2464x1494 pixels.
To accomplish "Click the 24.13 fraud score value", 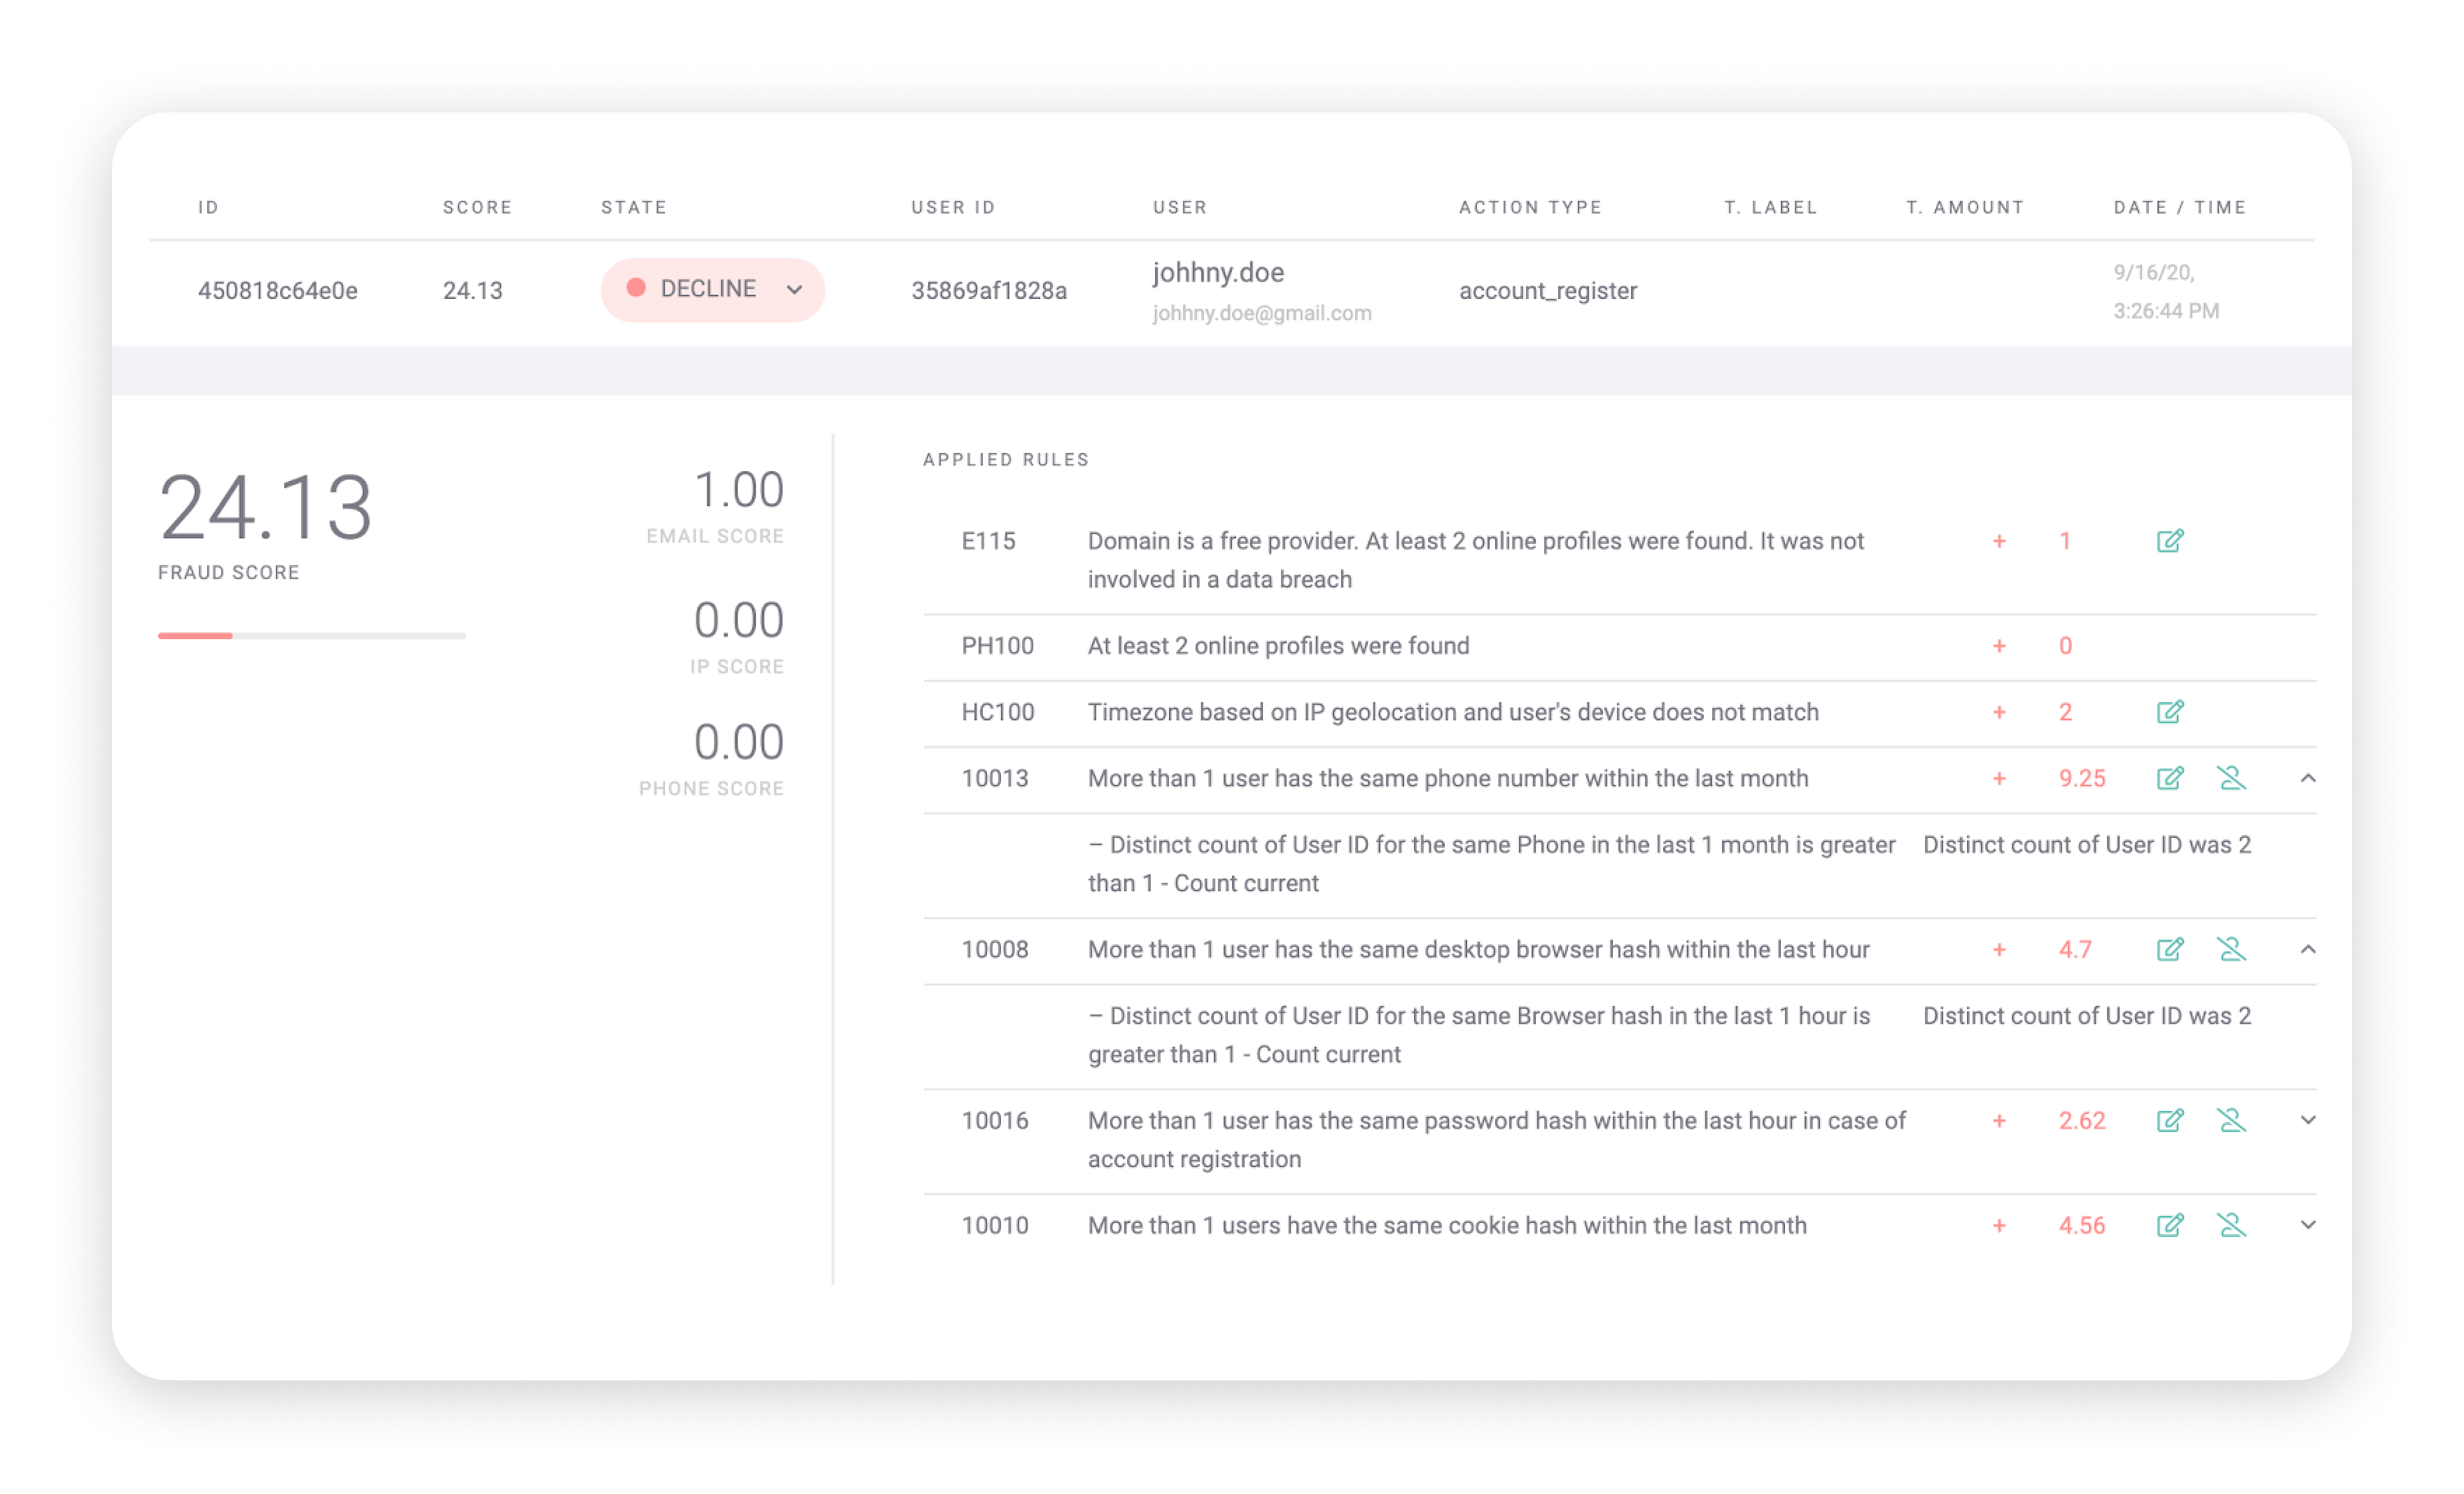I will (x=265, y=507).
